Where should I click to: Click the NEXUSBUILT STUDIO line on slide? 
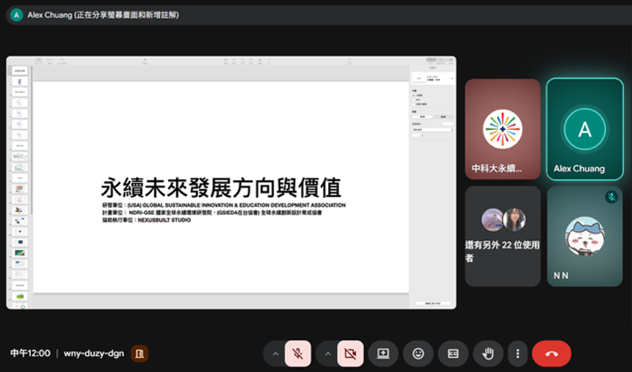coord(147,220)
